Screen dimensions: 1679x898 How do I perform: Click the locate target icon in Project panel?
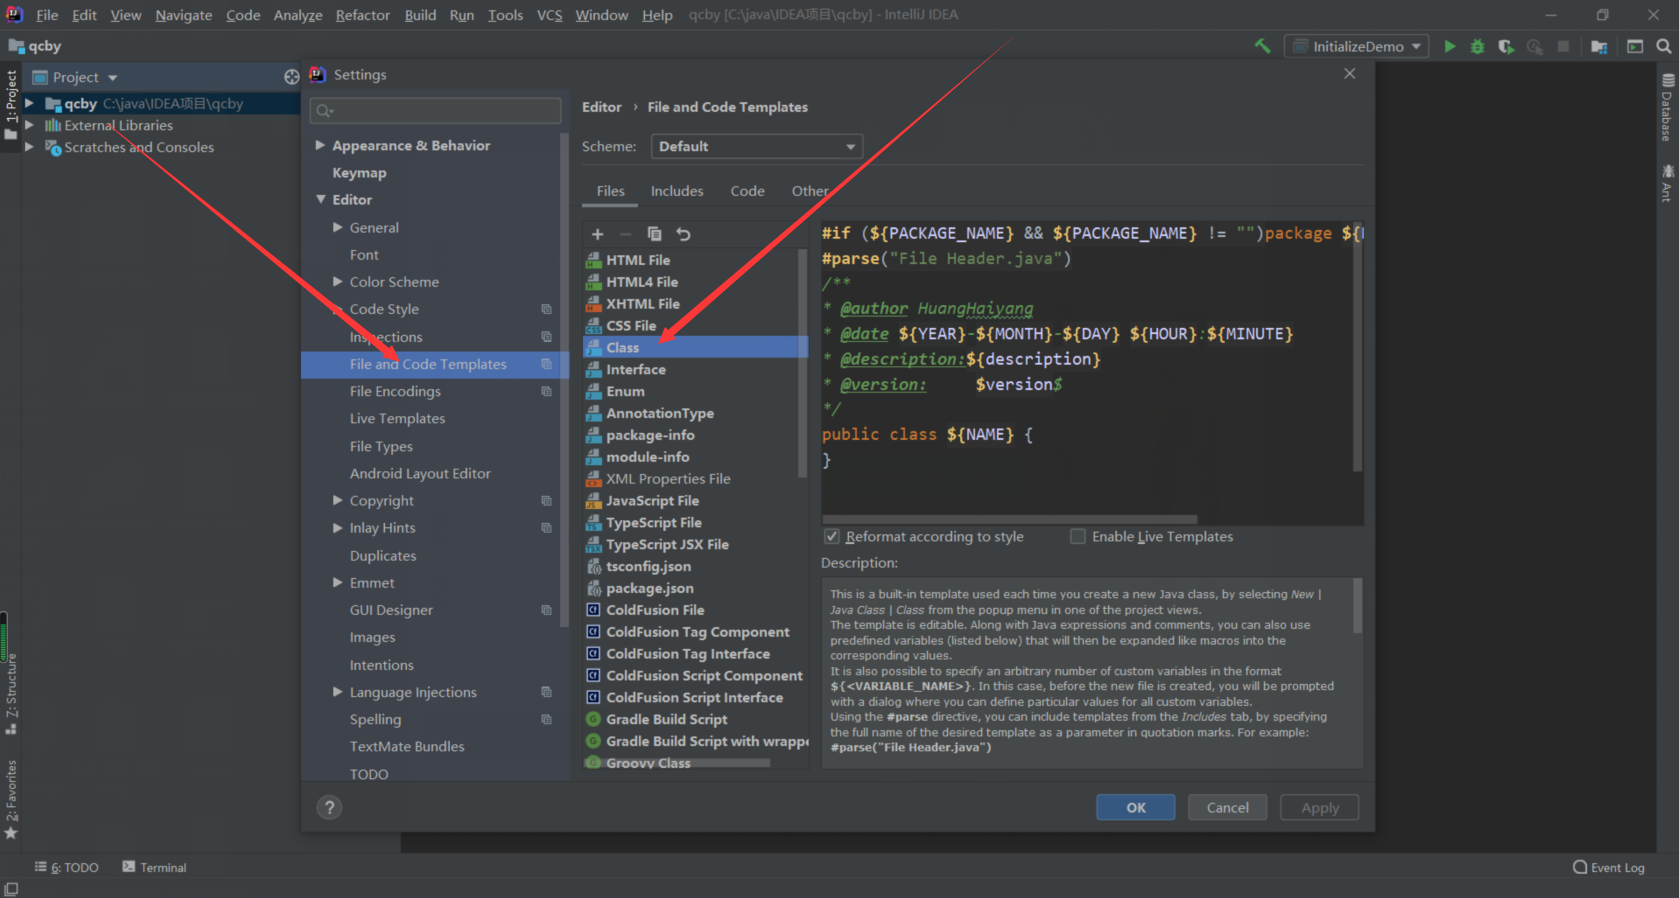pyautogui.click(x=291, y=77)
